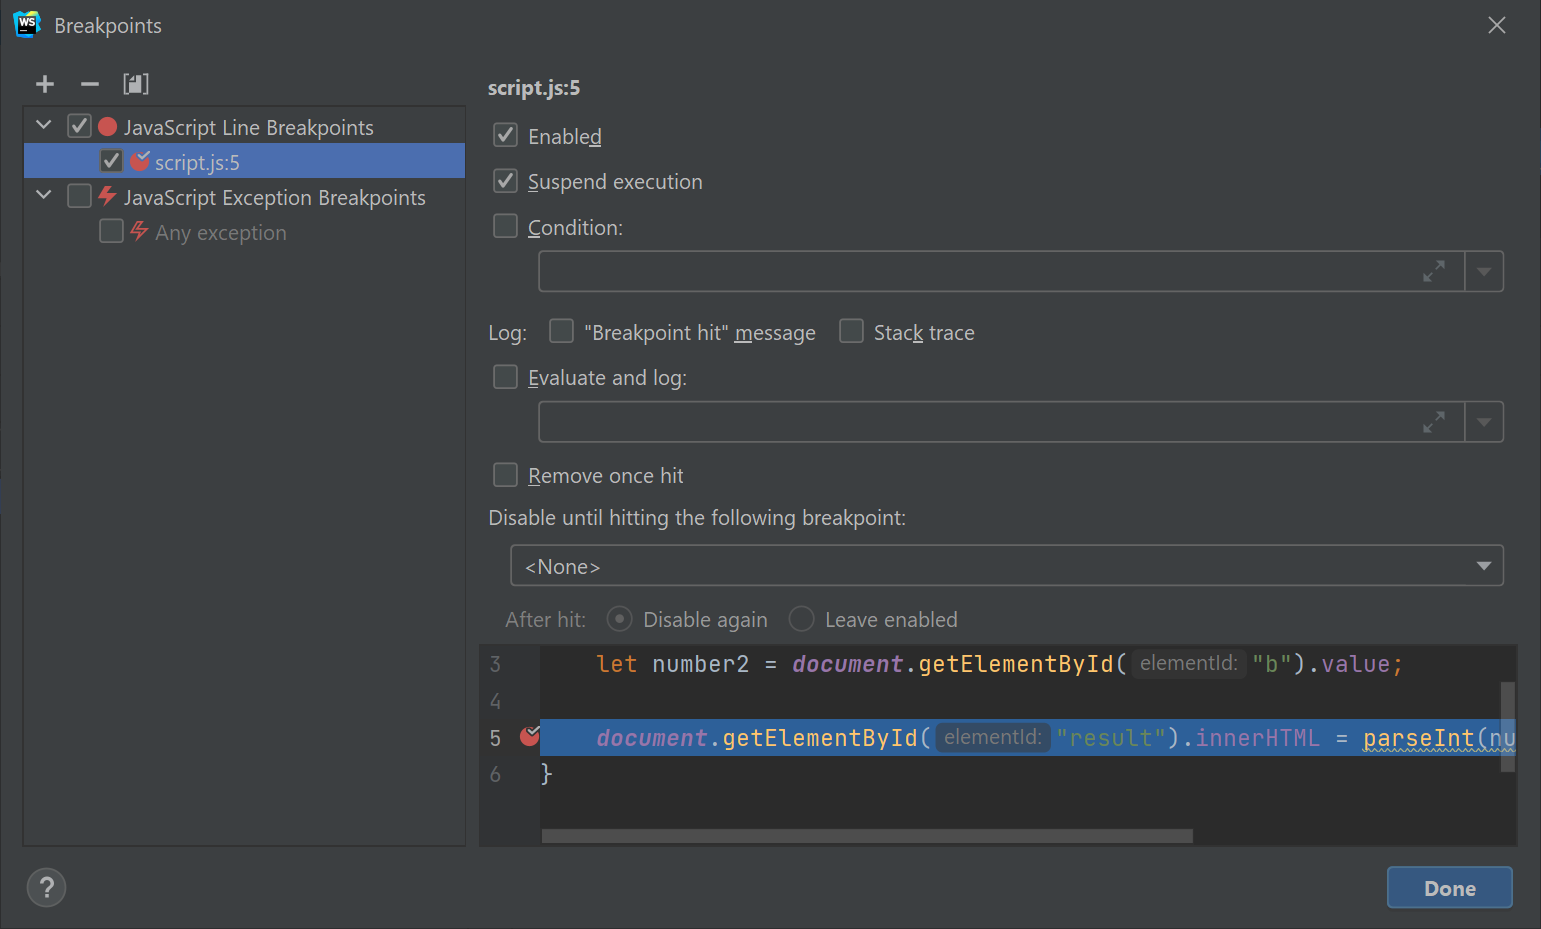Open the <None> disable-until-hit breakpoint dropdown
The height and width of the screenshot is (929, 1541).
click(x=1485, y=565)
